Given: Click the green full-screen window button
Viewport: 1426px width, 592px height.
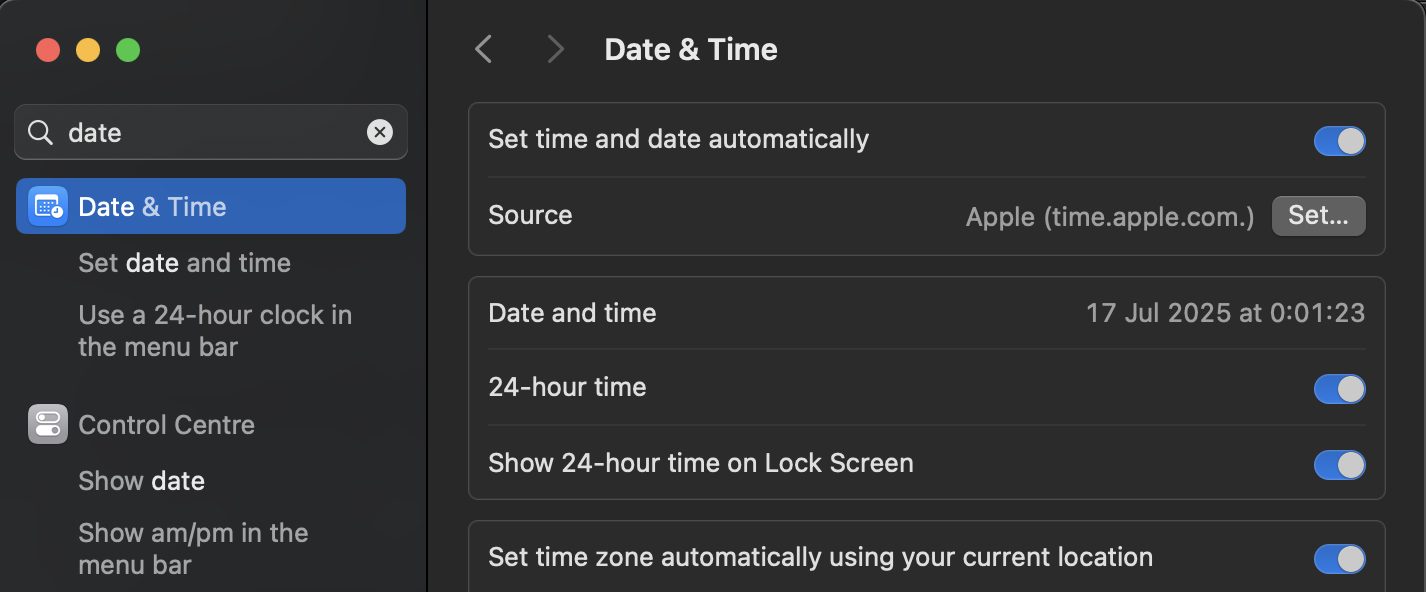Looking at the screenshot, I should click(x=128, y=50).
